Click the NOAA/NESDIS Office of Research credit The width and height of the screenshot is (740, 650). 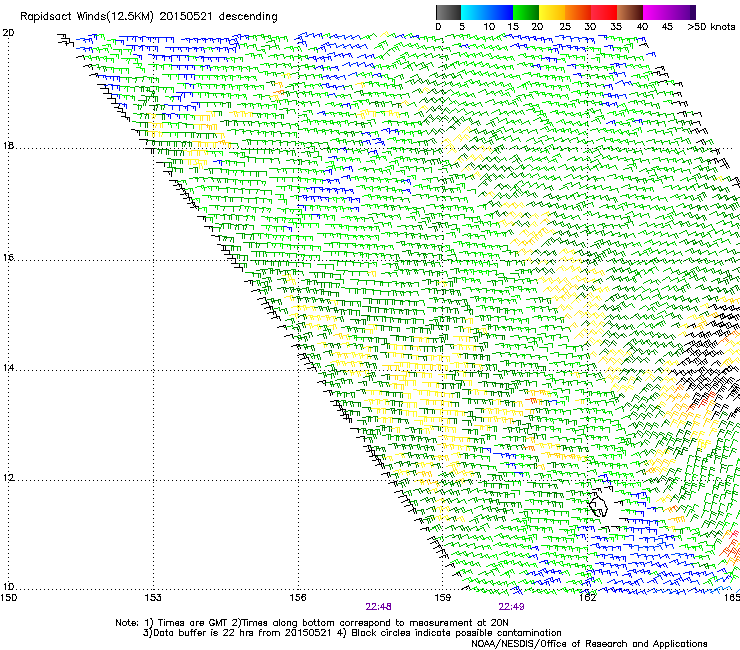click(x=589, y=644)
